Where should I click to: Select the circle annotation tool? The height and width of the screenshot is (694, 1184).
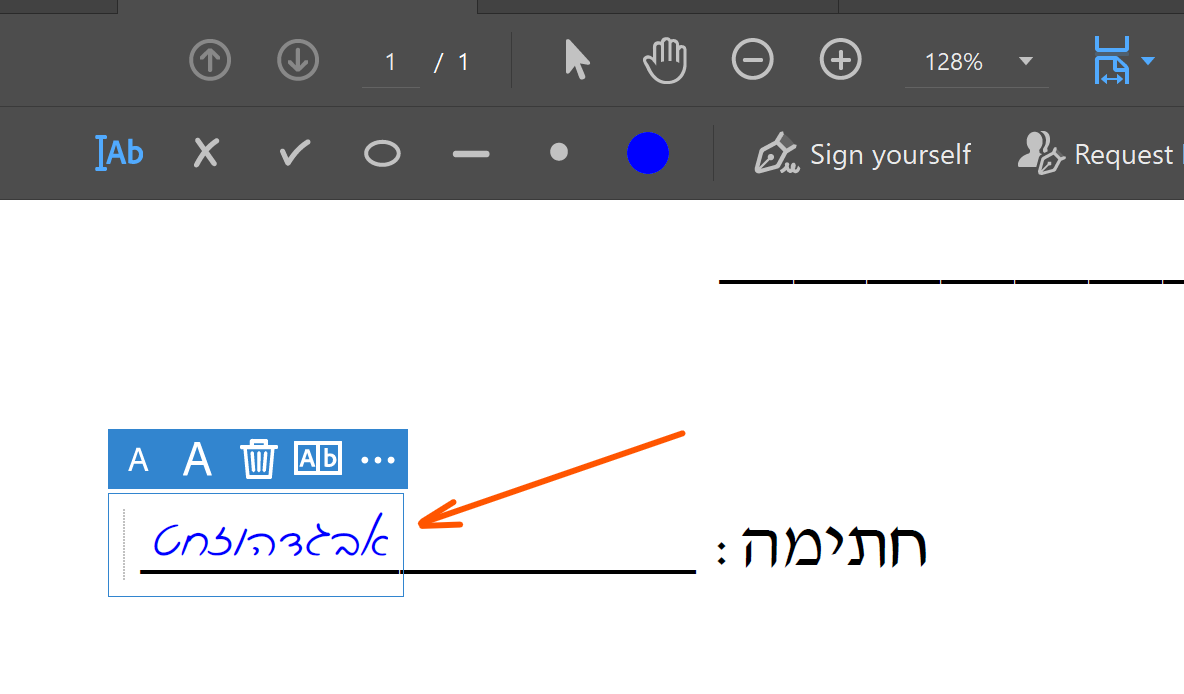[382, 153]
